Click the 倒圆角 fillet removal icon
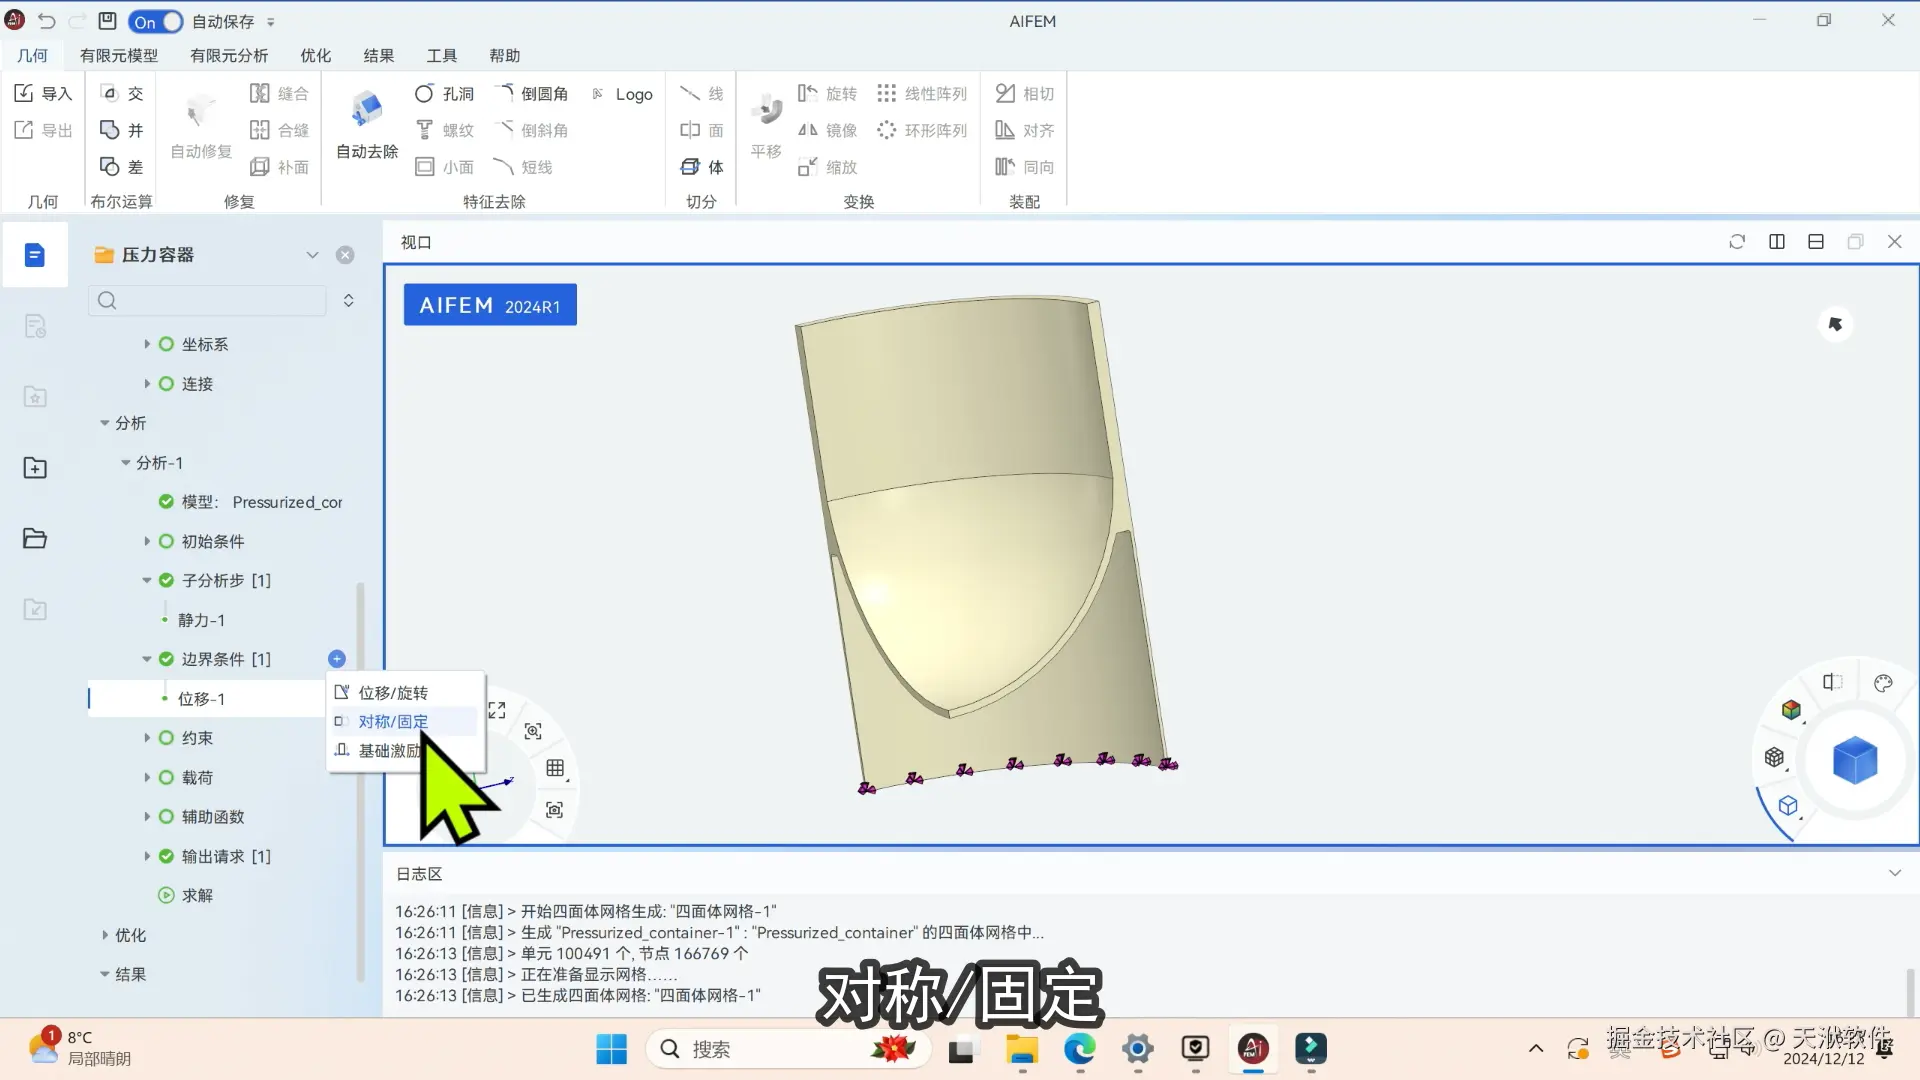Viewport: 1920px width, 1080px height. pyautogui.click(x=504, y=93)
